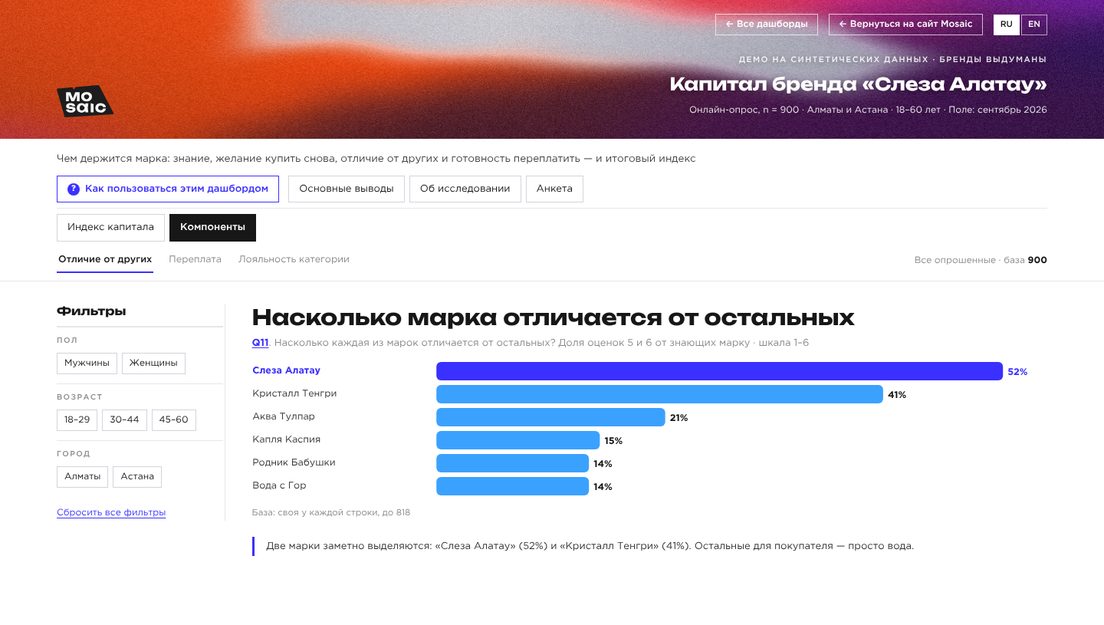
Task: Click the 'Аква Тулпар' 21% bar
Action: (x=551, y=417)
